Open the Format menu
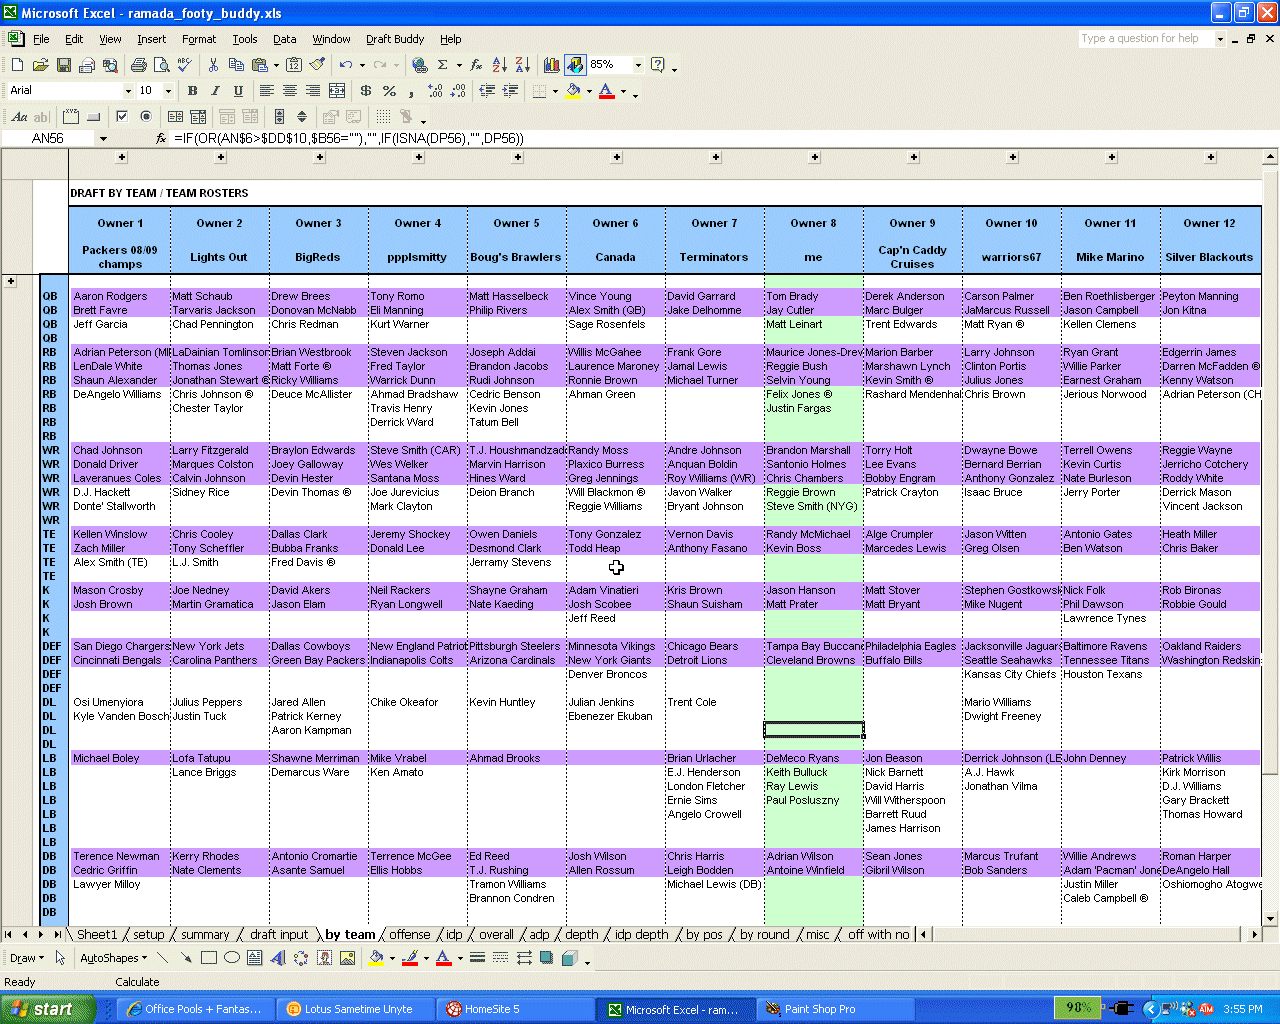Screen dimensions: 1280x1024 tap(199, 39)
